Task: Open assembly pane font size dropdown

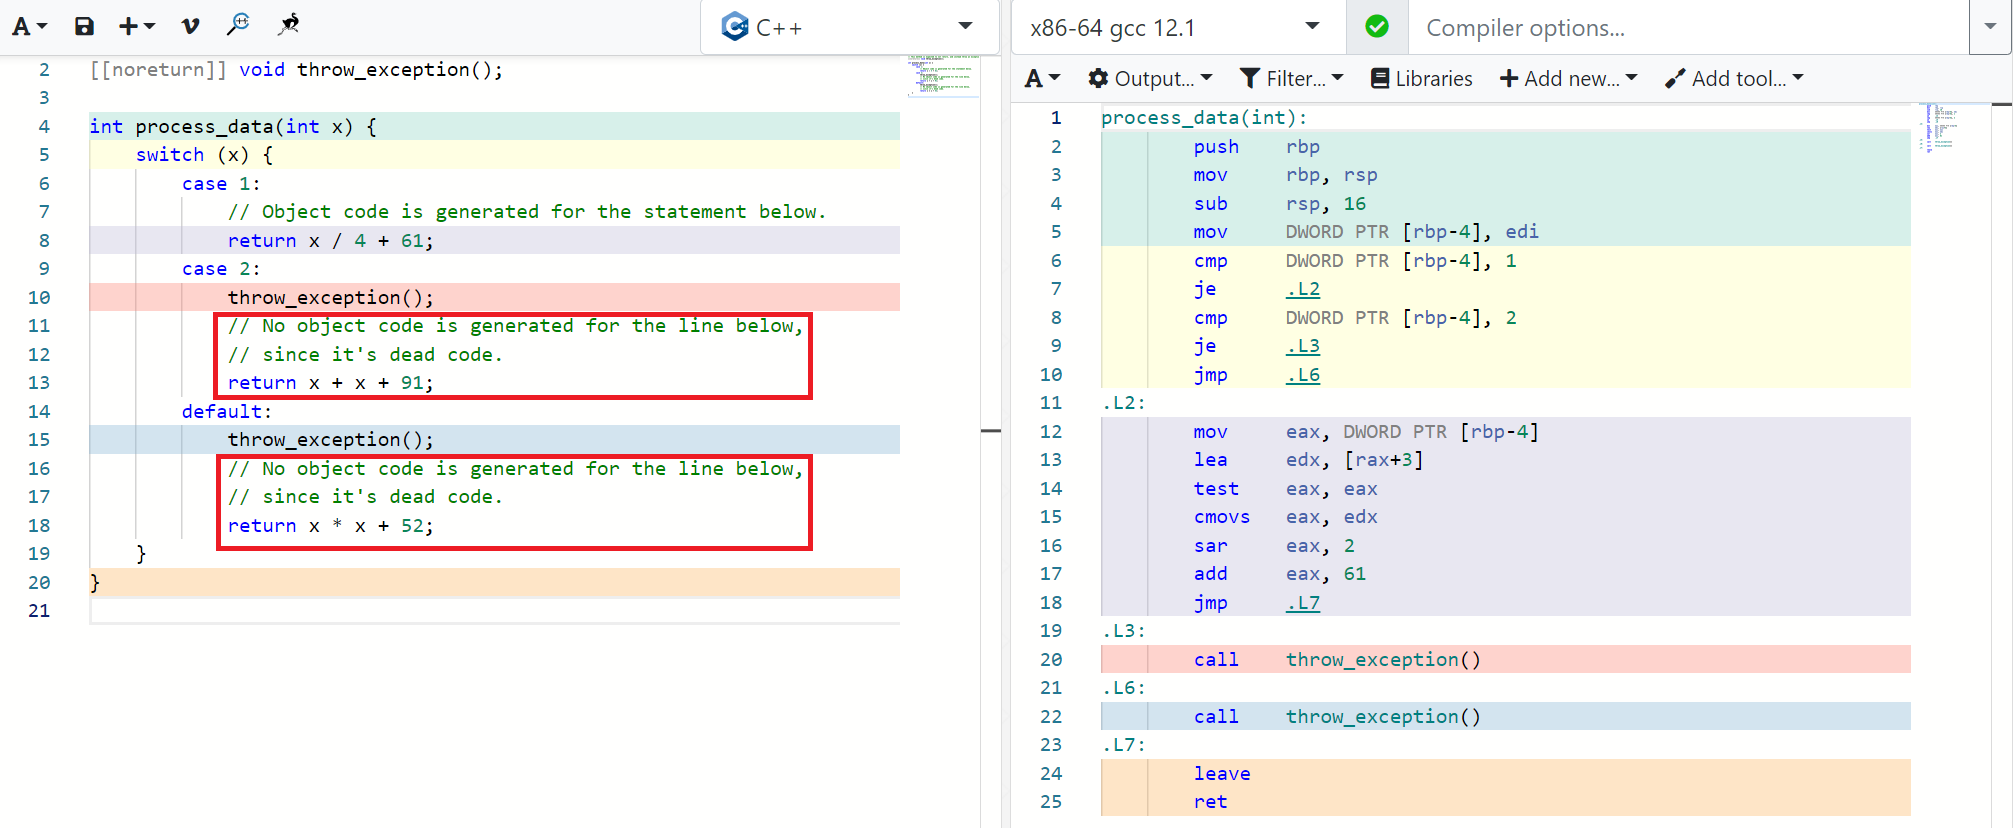Action: click(x=1041, y=78)
